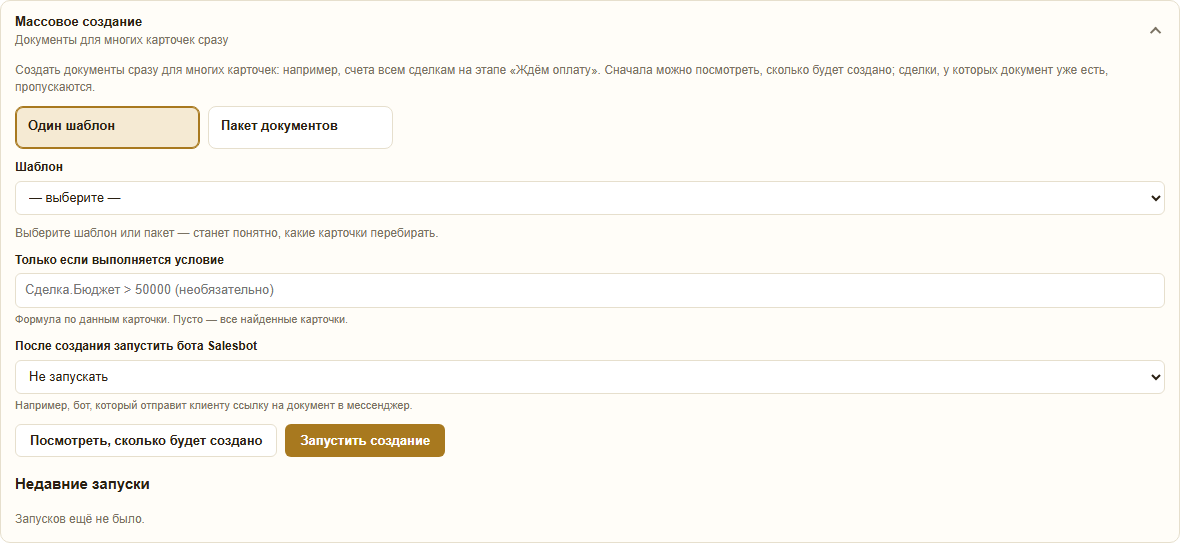The width and height of the screenshot is (1180, 543).
Task: Click the Шаблон field label
Action: click(x=39, y=167)
